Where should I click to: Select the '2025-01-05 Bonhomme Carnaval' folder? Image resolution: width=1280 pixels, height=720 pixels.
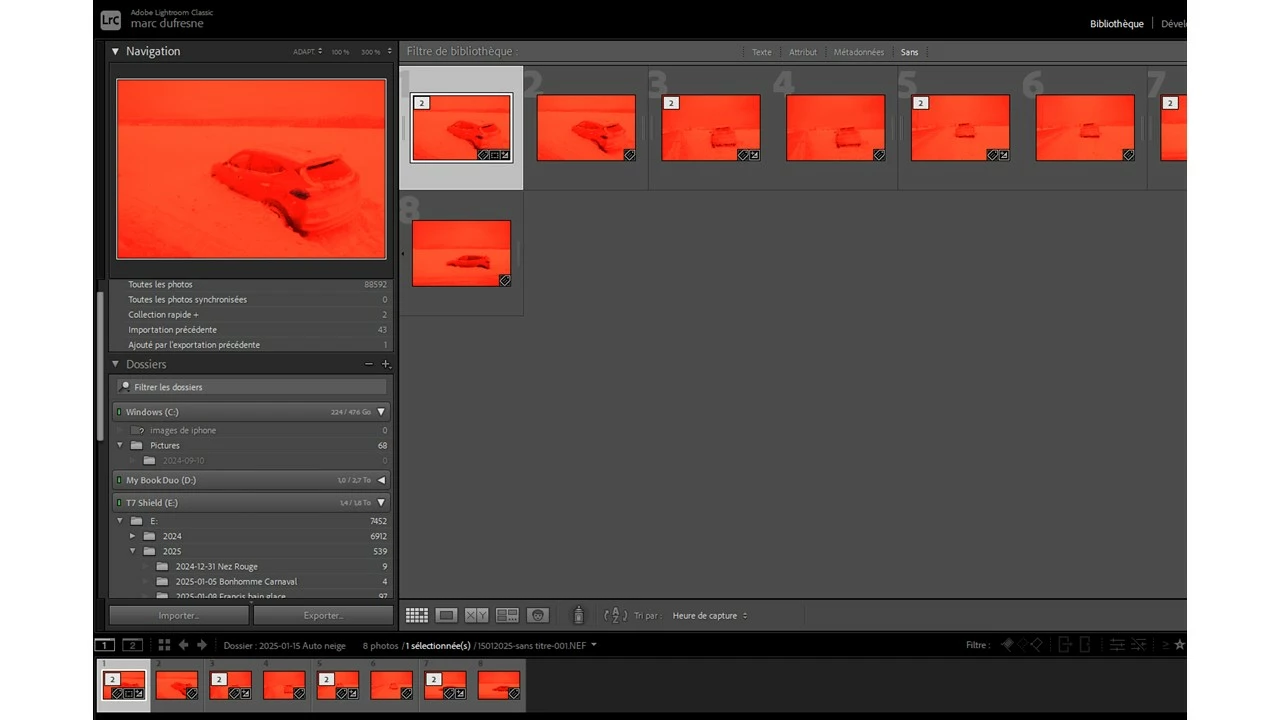236,581
